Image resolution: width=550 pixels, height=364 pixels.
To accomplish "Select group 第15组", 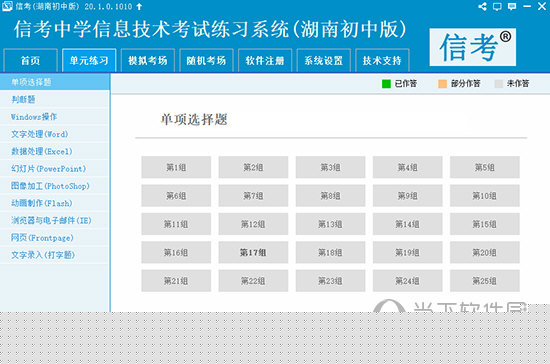I will (x=485, y=224).
